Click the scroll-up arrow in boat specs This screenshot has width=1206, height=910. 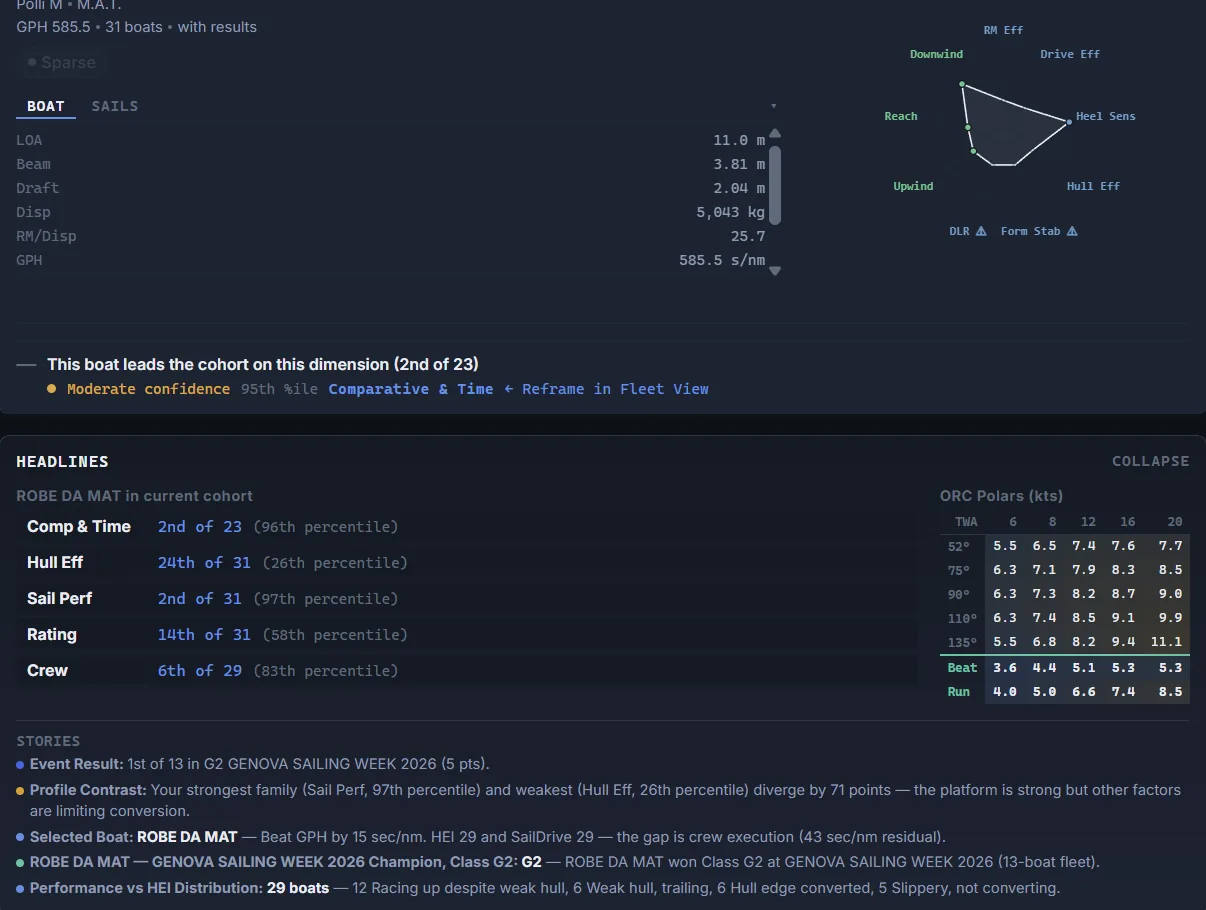point(774,134)
